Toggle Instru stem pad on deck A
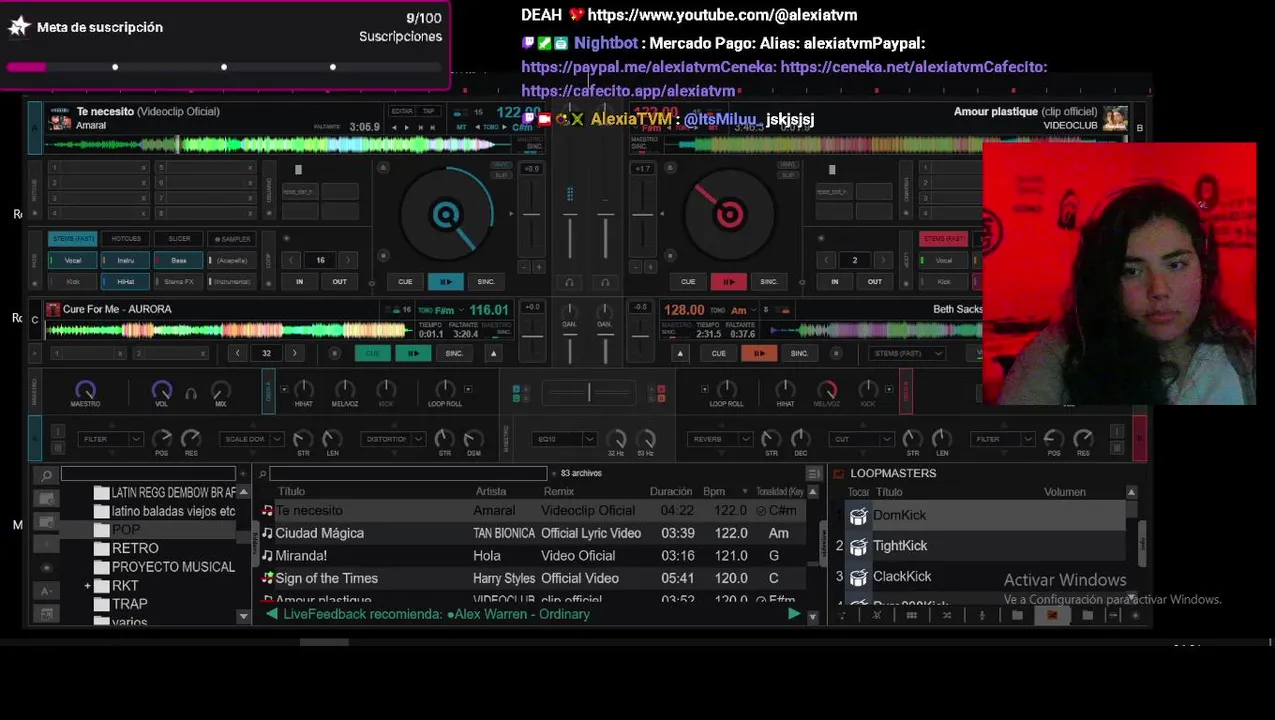Screen dimensions: 1275x720 [x=125, y=260]
